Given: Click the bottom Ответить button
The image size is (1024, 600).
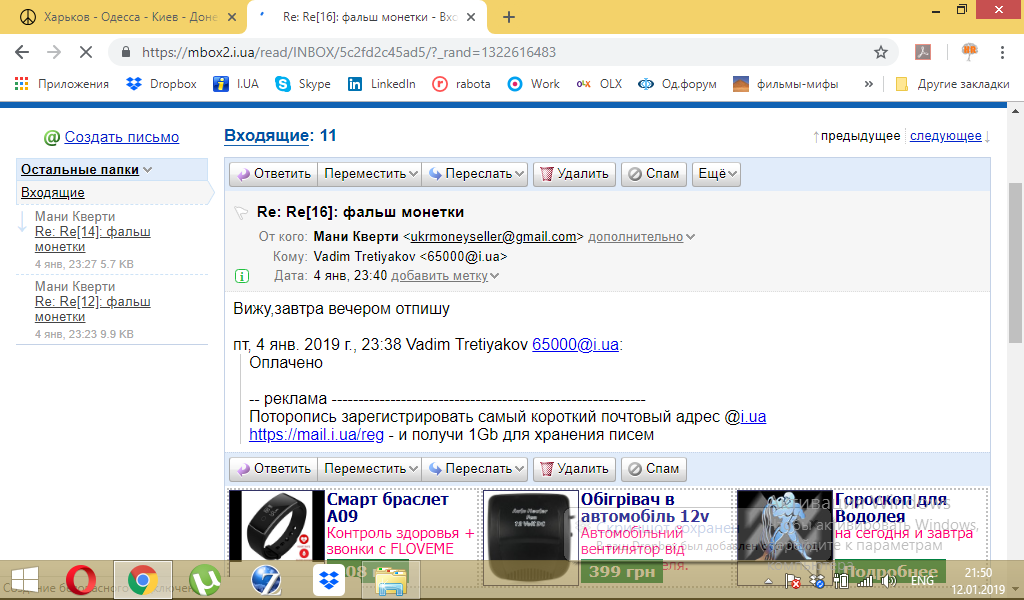Looking at the screenshot, I should [274, 469].
